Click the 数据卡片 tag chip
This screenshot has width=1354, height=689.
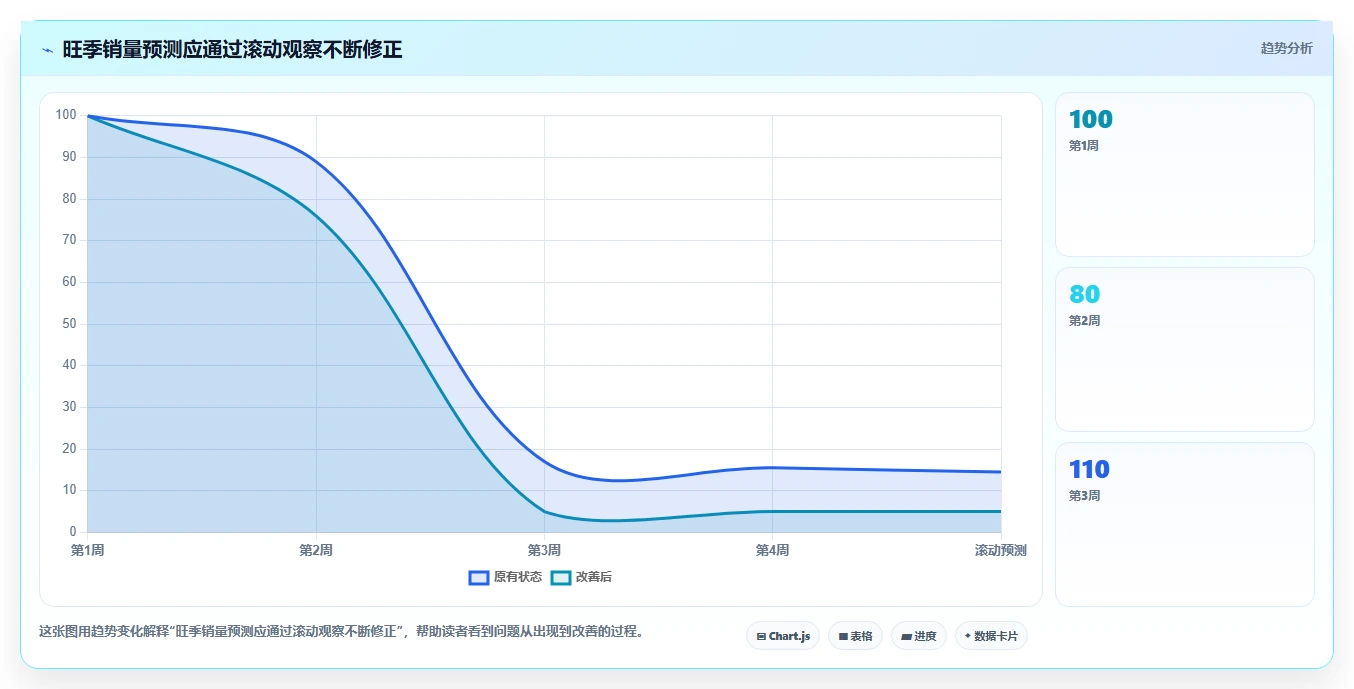point(991,636)
